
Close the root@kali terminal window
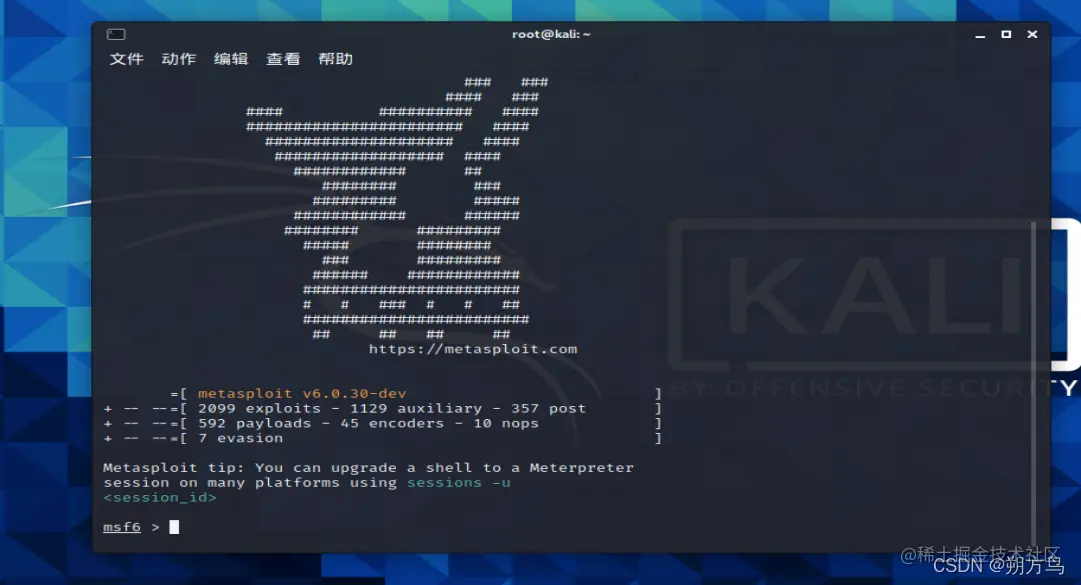coord(1032,34)
